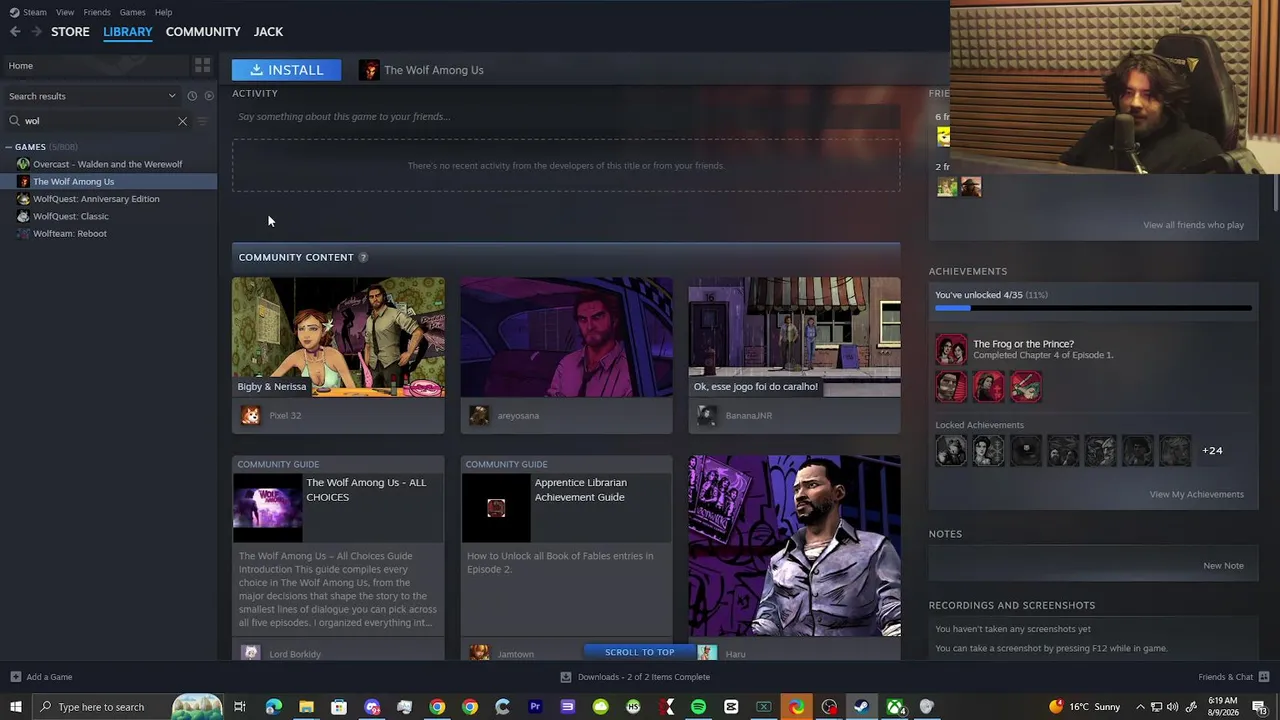1280x720 pixels.
Task: Create a New Note
Action: tap(1223, 566)
